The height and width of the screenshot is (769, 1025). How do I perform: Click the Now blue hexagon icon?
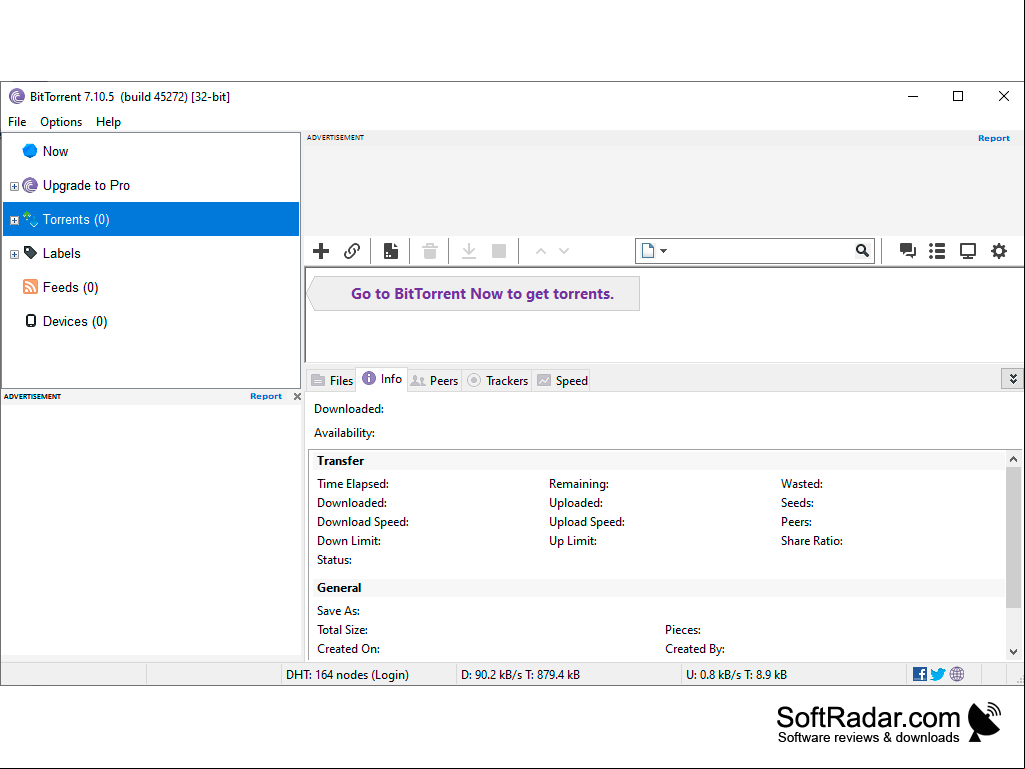coord(29,151)
